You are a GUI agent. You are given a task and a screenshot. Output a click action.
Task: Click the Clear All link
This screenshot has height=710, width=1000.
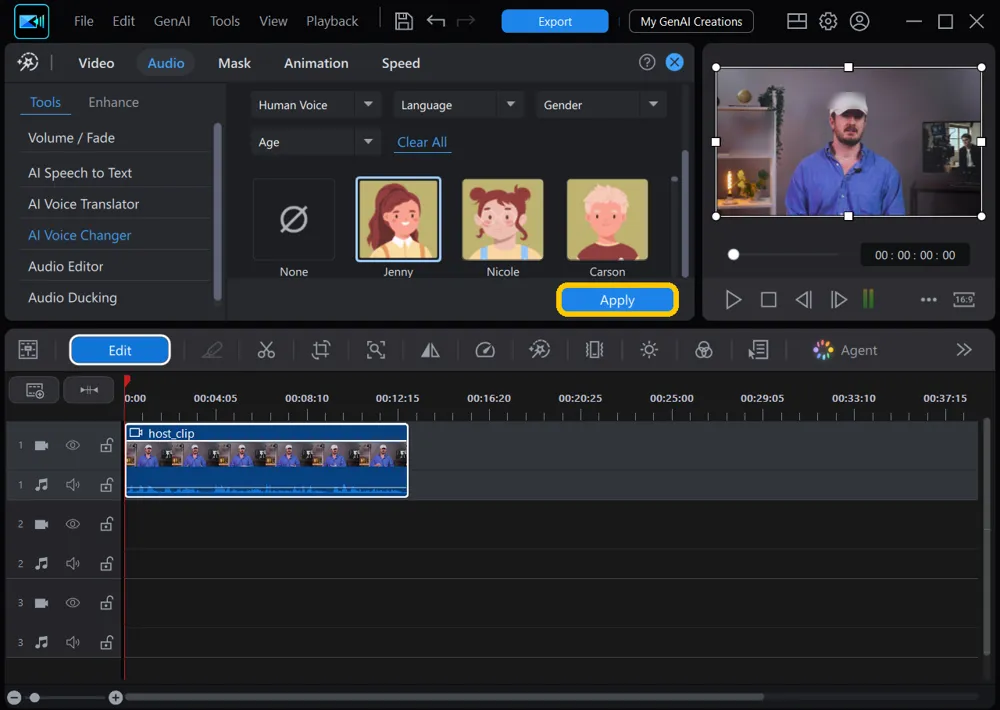pos(422,142)
